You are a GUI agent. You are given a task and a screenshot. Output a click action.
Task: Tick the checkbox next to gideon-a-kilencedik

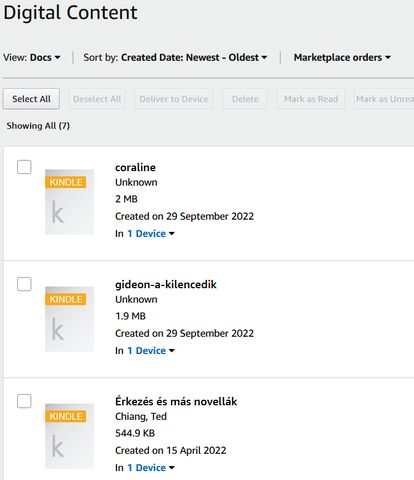coord(24,284)
